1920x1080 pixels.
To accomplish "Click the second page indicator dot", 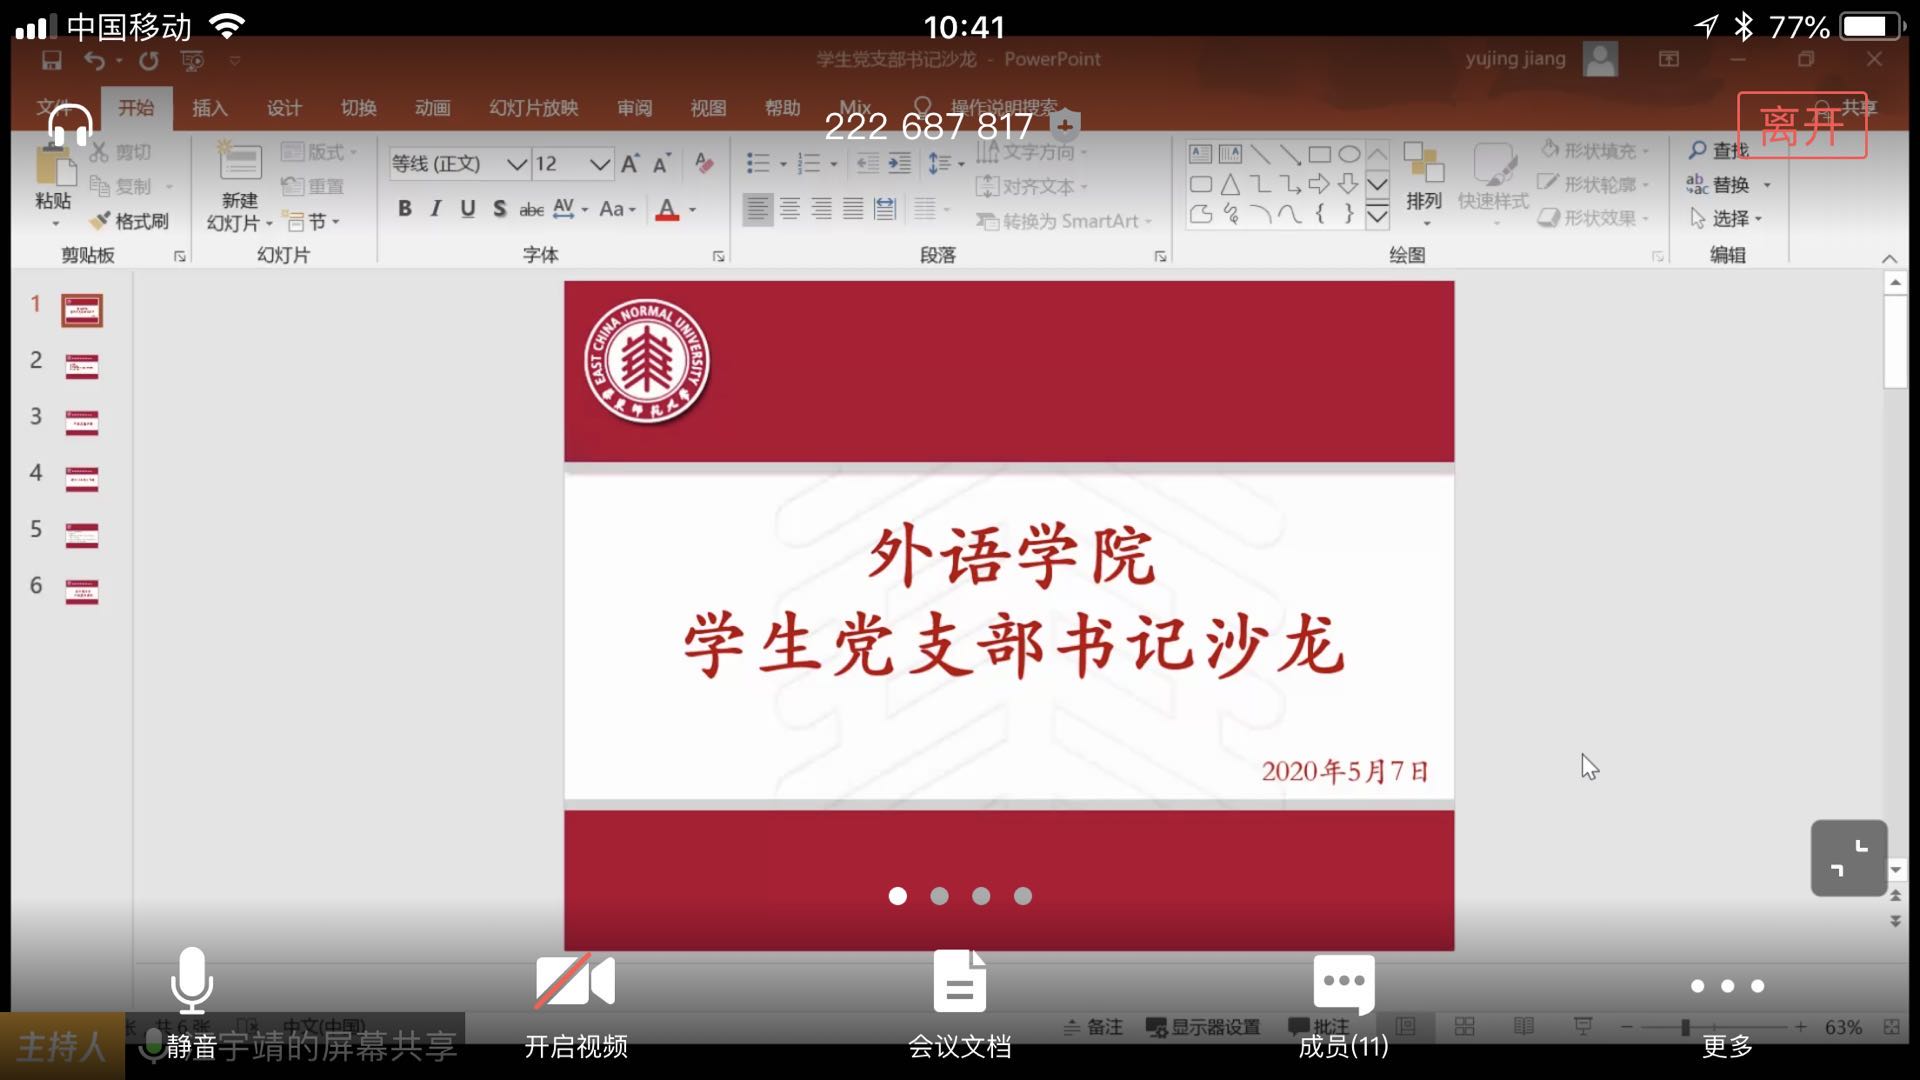I will [x=939, y=896].
